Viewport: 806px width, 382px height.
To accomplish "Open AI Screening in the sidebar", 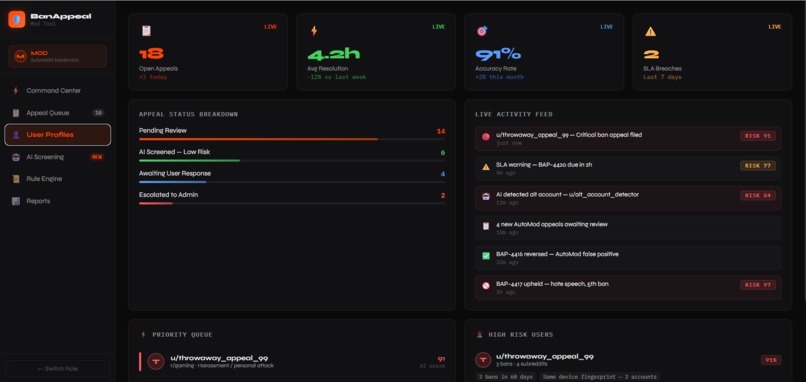I will (x=58, y=157).
